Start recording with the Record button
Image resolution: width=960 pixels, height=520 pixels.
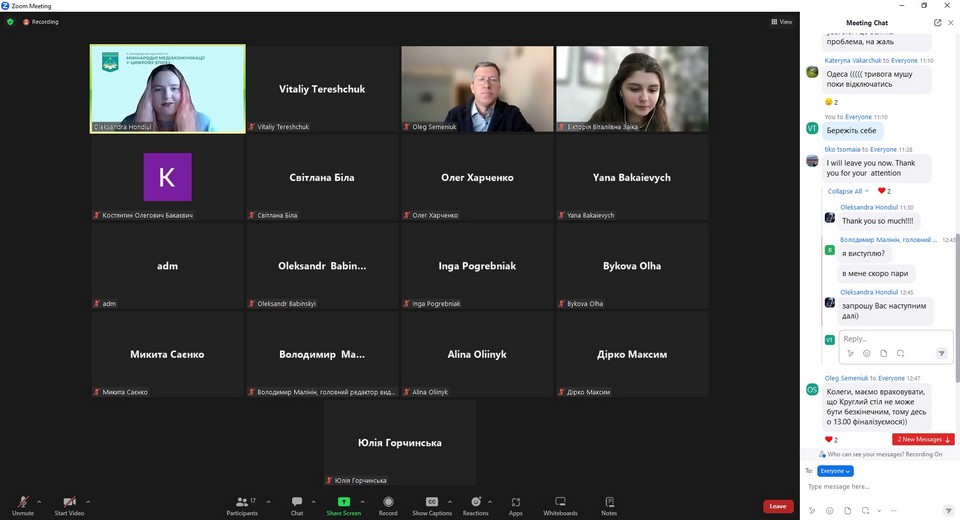coord(388,503)
